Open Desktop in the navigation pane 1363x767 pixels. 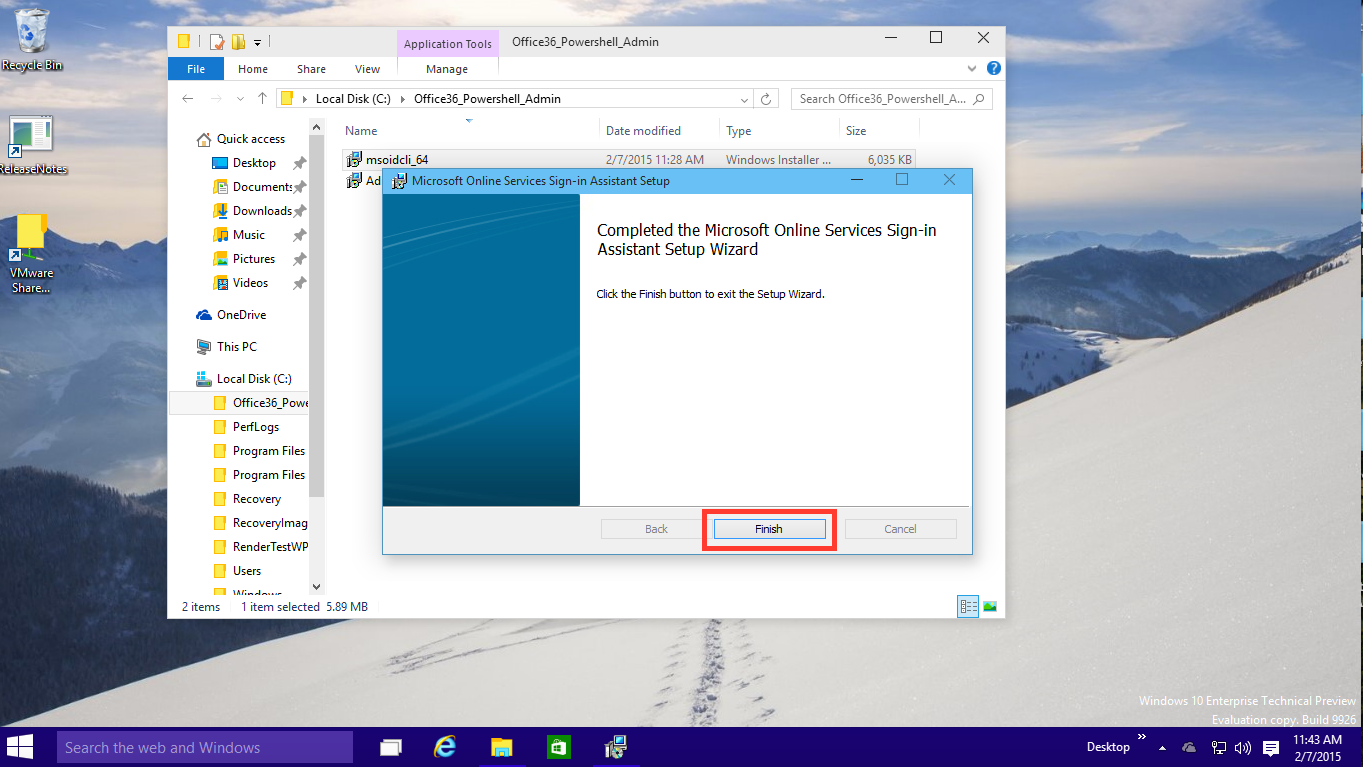coord(254,163)
